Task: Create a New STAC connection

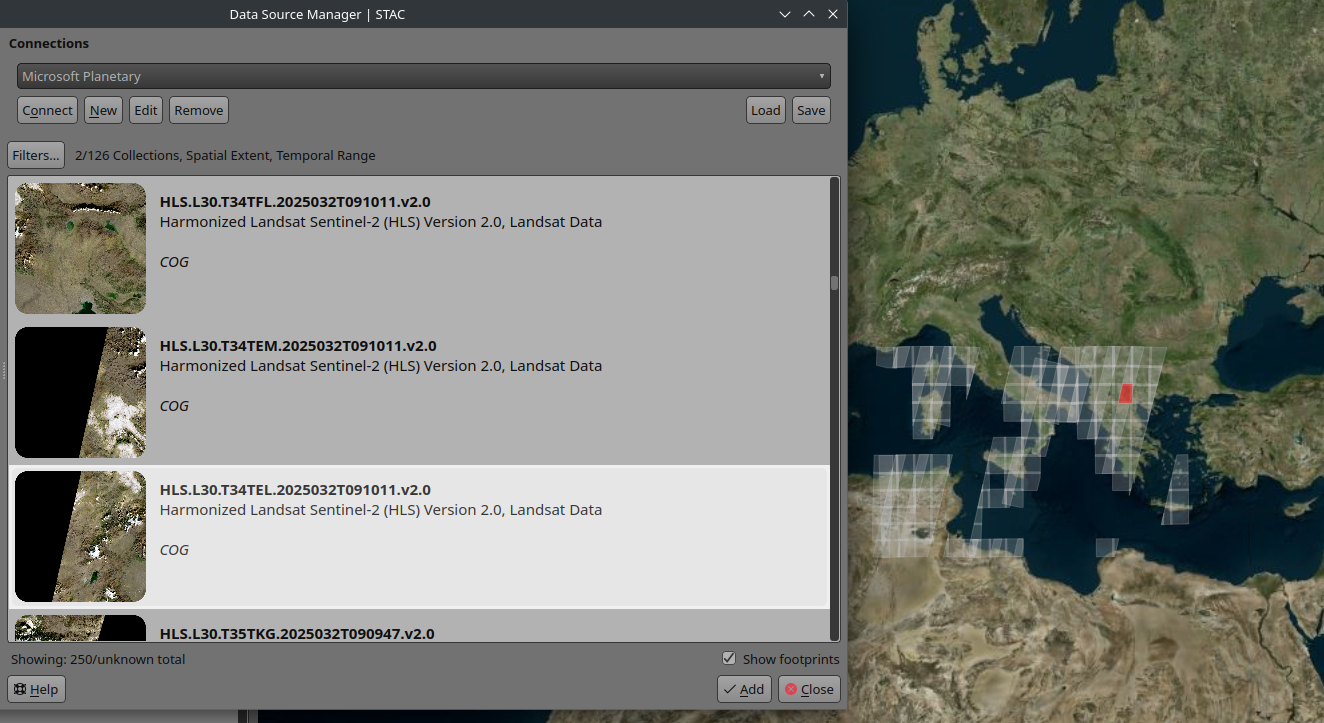Action: (103, 110)
